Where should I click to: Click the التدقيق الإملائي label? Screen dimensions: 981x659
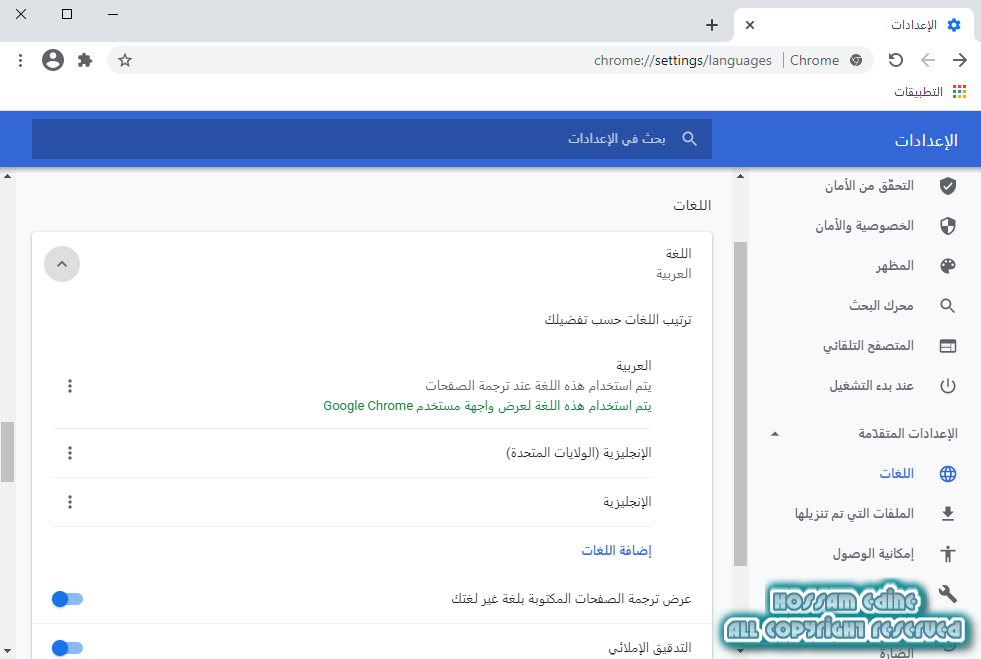coord(649,648)
